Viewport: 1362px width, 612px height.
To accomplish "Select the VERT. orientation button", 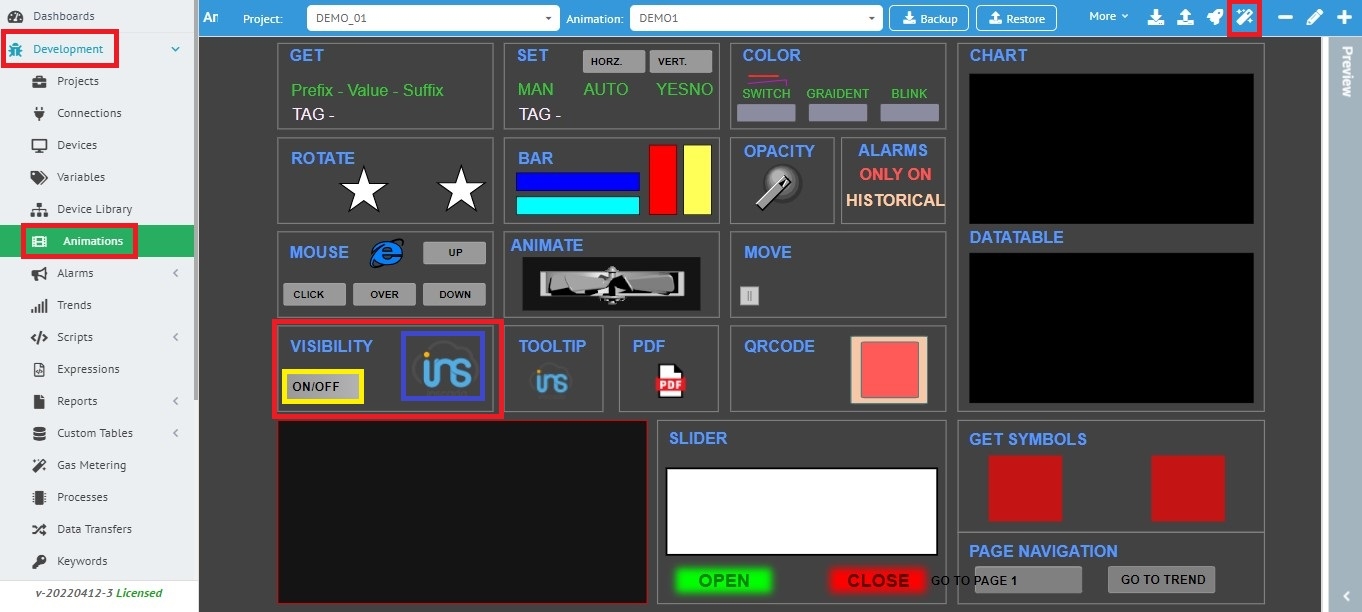I will pos(680,62).
